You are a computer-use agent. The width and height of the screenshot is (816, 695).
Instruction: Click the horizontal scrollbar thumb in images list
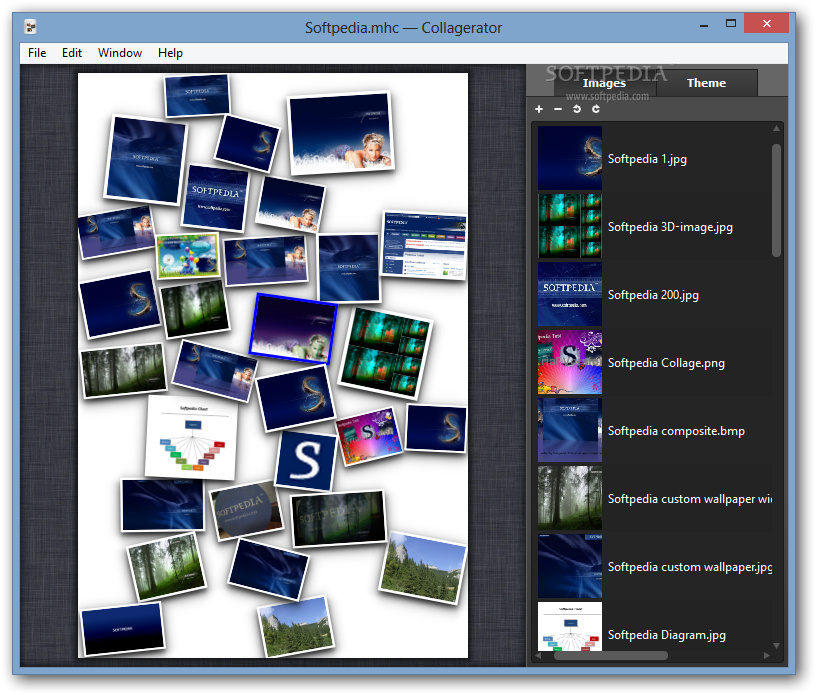point(610,655)
